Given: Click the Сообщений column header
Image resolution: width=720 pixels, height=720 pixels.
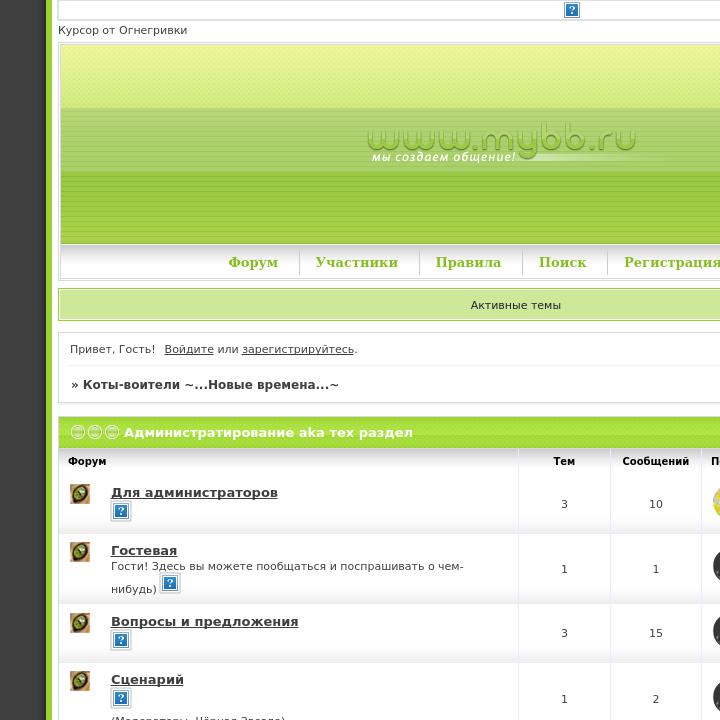Looking at the screenshot, I should (x=656, y=461).
